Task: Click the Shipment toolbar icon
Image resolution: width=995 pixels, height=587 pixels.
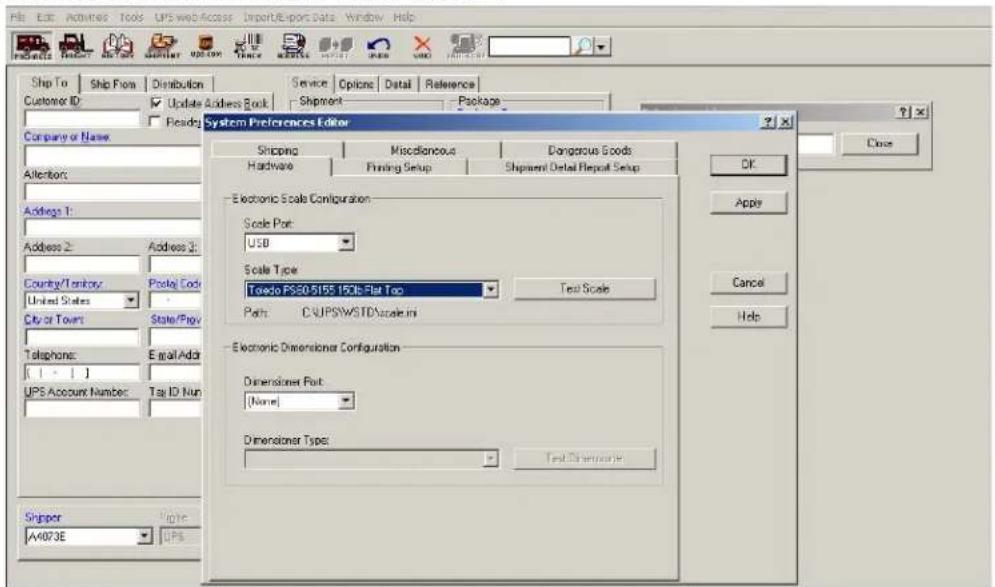Action: click(162, 46)
